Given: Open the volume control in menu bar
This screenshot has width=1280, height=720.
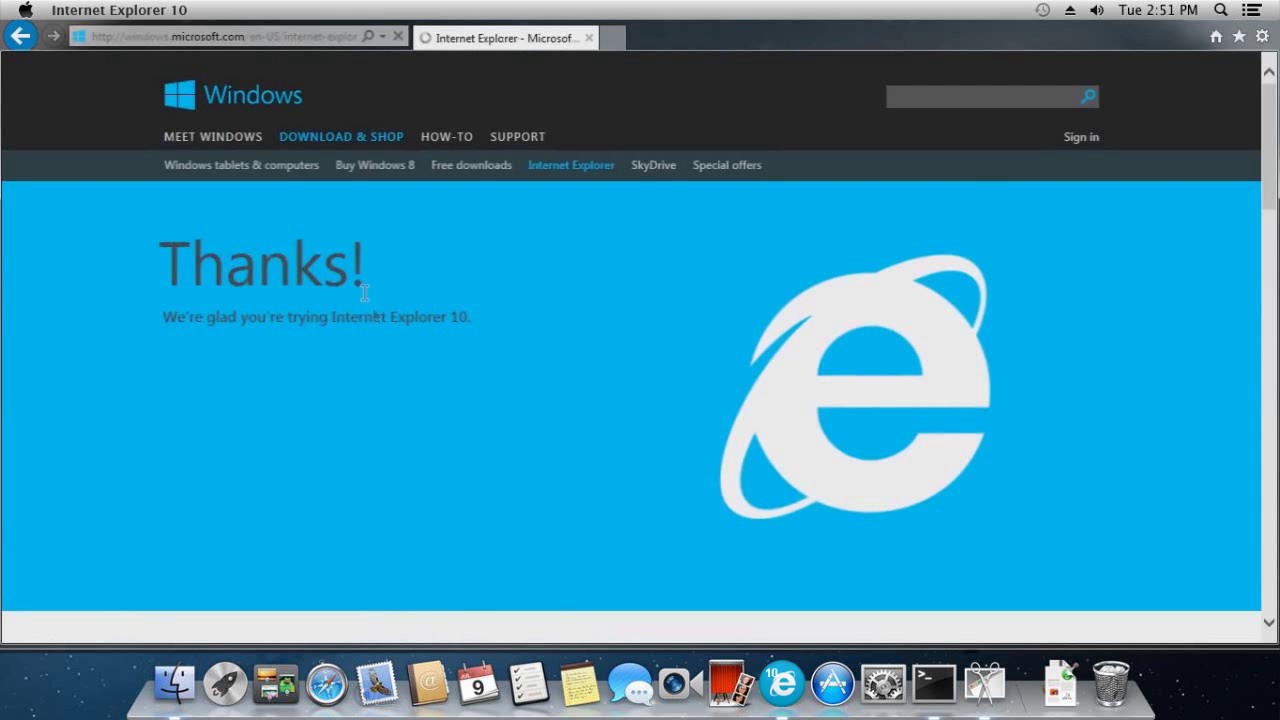Looking at the screenshot, I should click(1097, 10).
